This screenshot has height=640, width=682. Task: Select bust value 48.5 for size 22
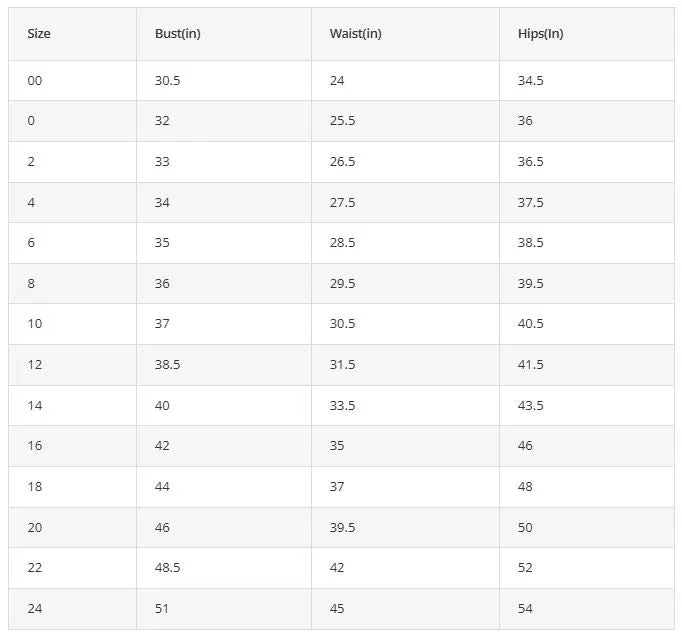pyautogui.click(x=167, y=567)
